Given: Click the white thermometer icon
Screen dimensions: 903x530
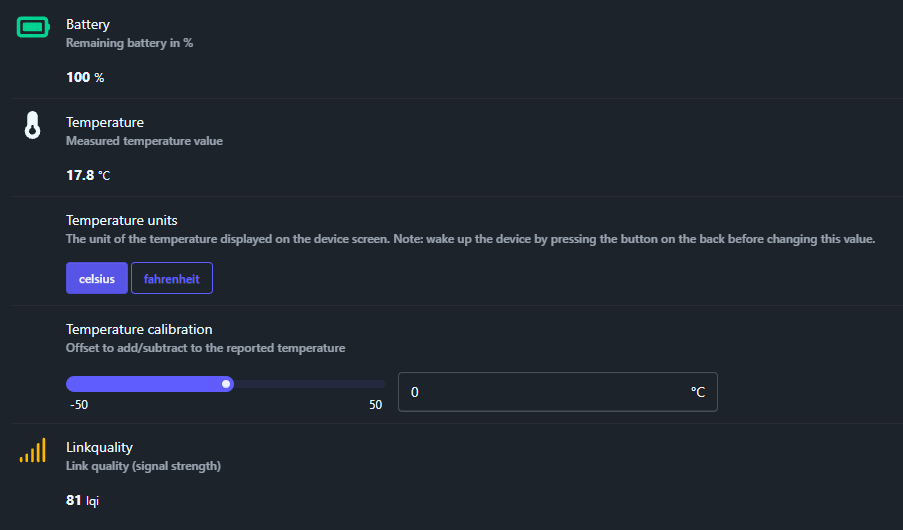Looking at the screenshot, I should (x=33, y=126).
